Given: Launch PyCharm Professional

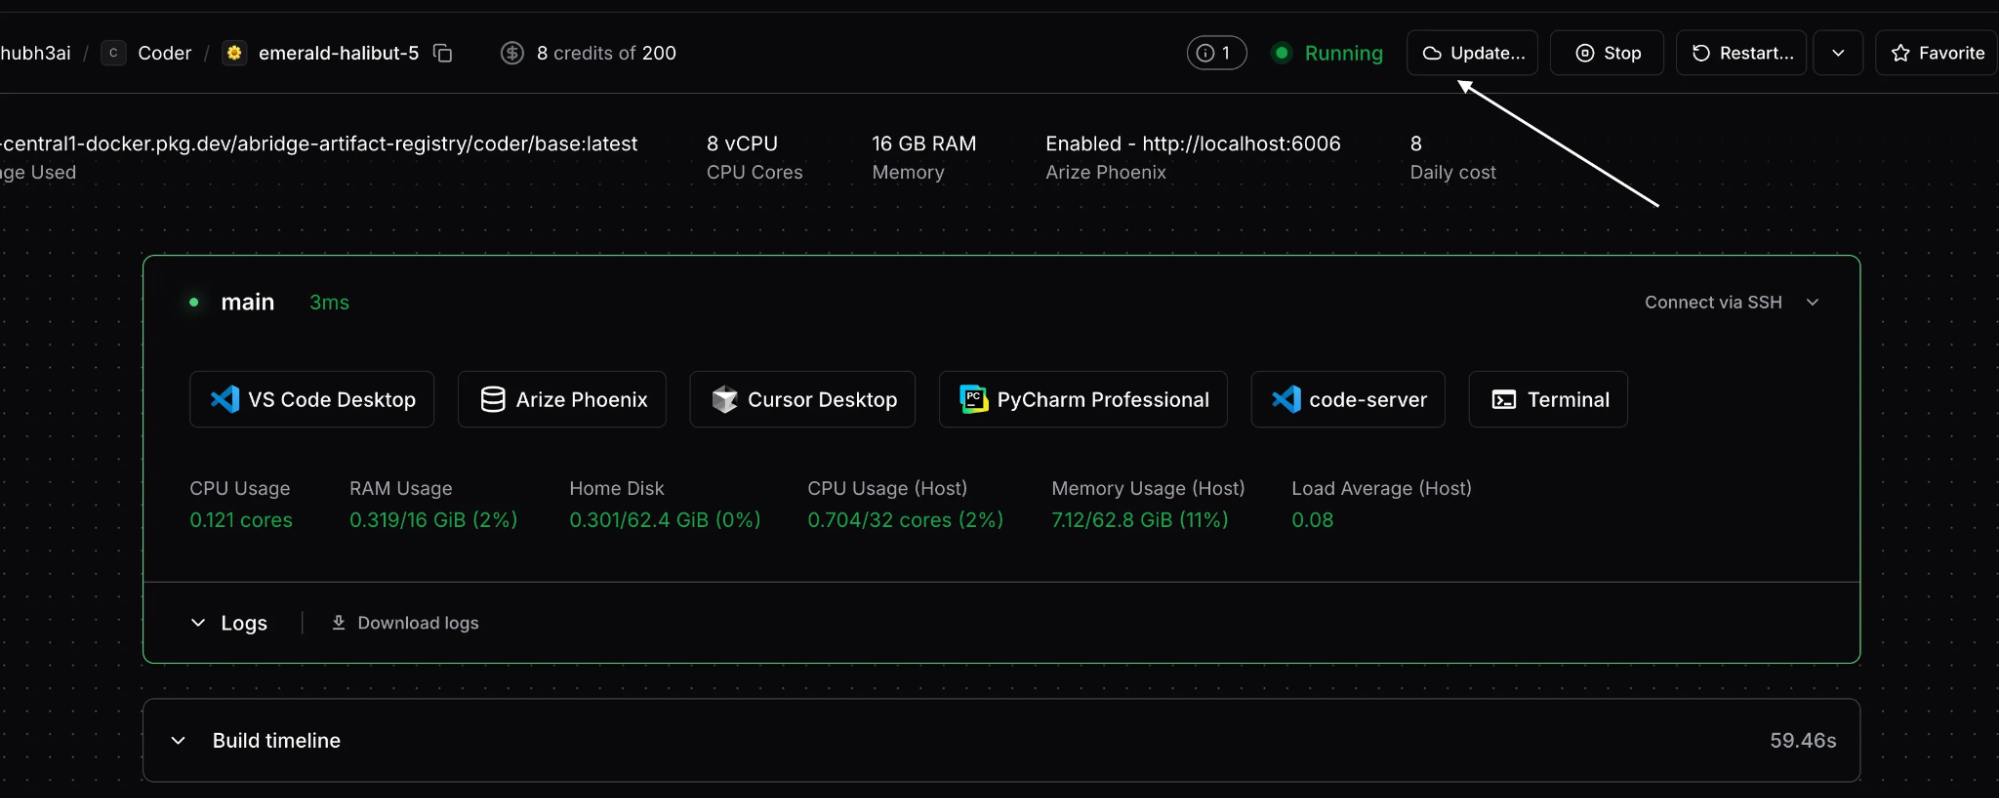Looking at the screenshot, I should click(1083, 400).
